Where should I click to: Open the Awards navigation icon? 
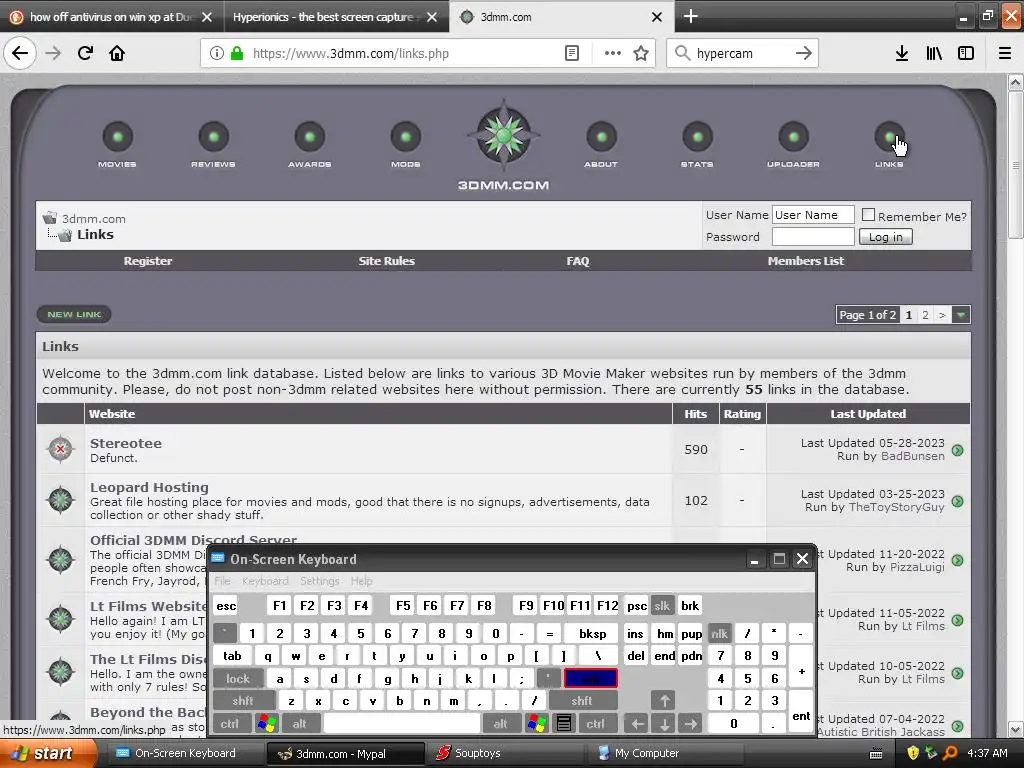coord(310,137)
